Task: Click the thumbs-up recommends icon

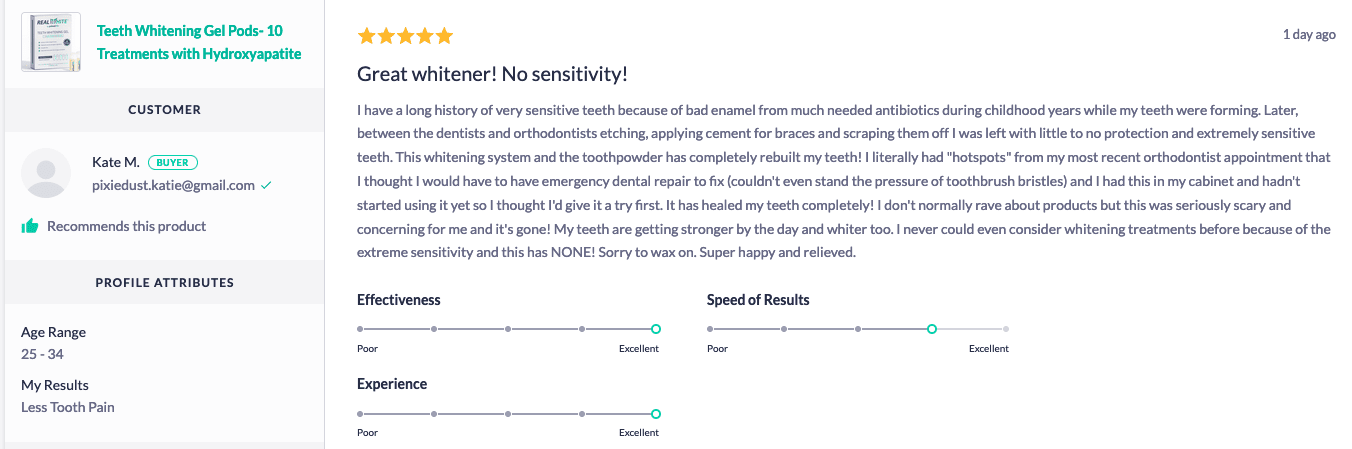Action: click(x=30, y=226)
